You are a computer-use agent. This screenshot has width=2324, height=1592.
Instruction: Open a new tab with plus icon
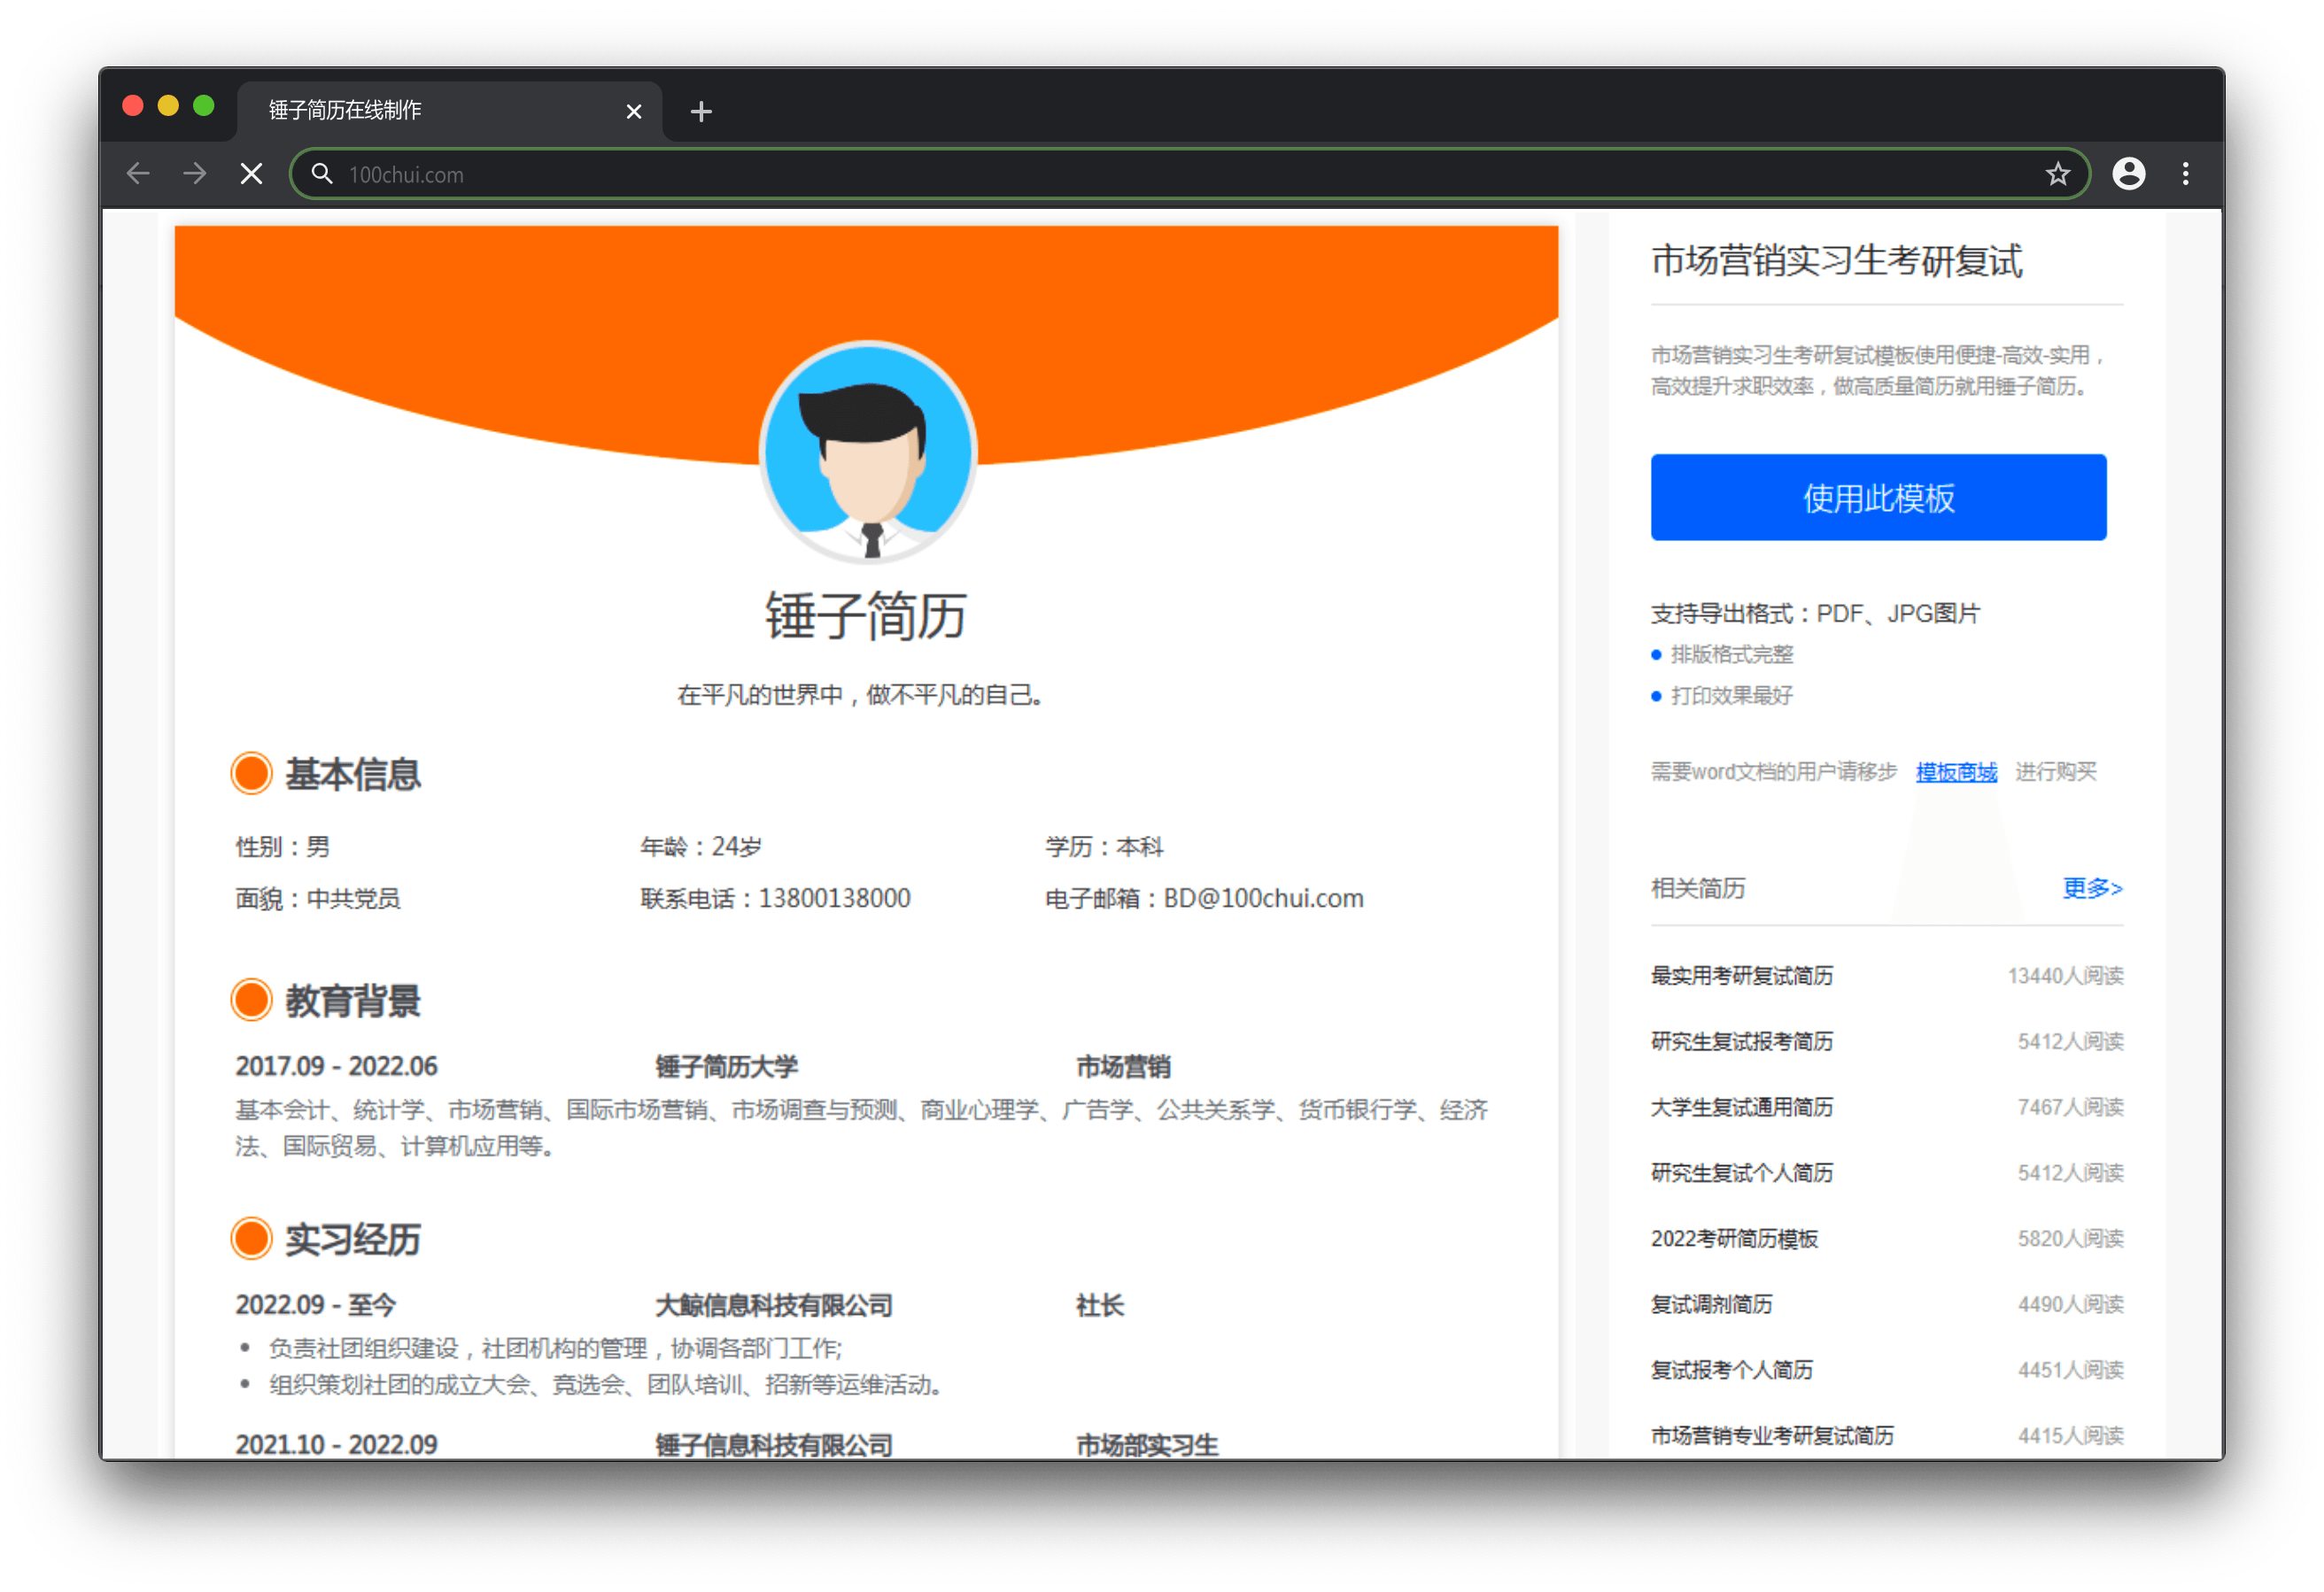pos(701,111)
